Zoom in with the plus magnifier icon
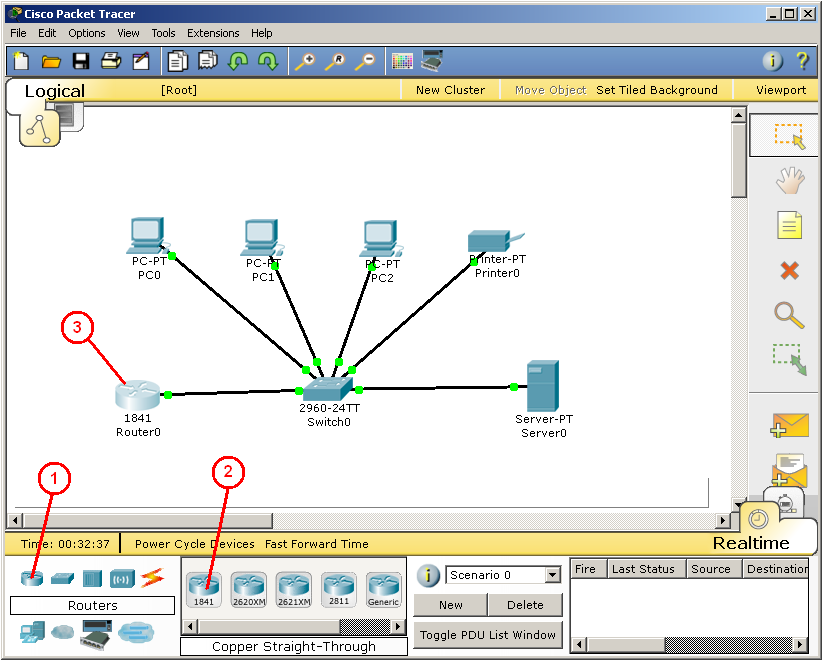Screen dimensions: 824x662 (x=305, y=61)
